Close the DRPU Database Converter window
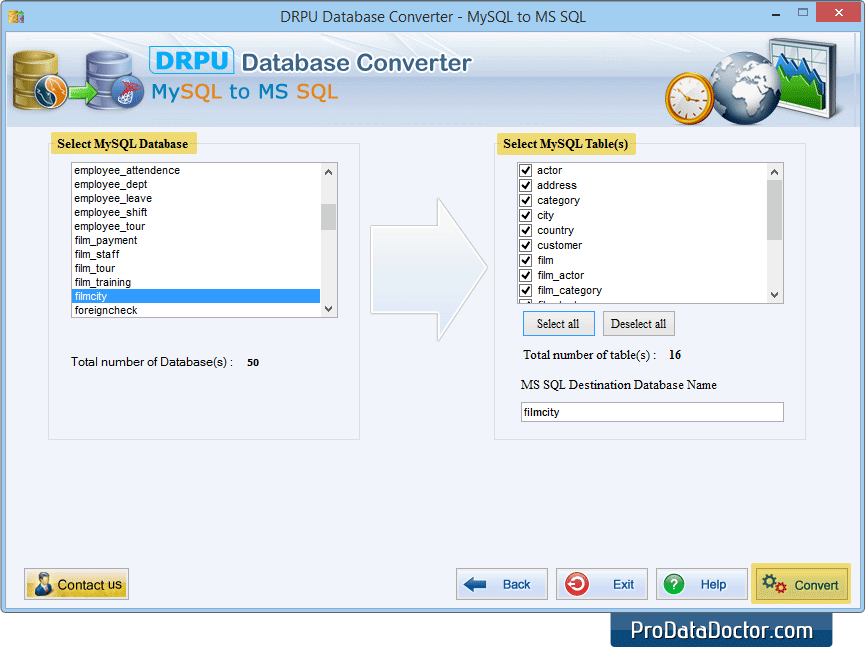 tap(838, 13)
